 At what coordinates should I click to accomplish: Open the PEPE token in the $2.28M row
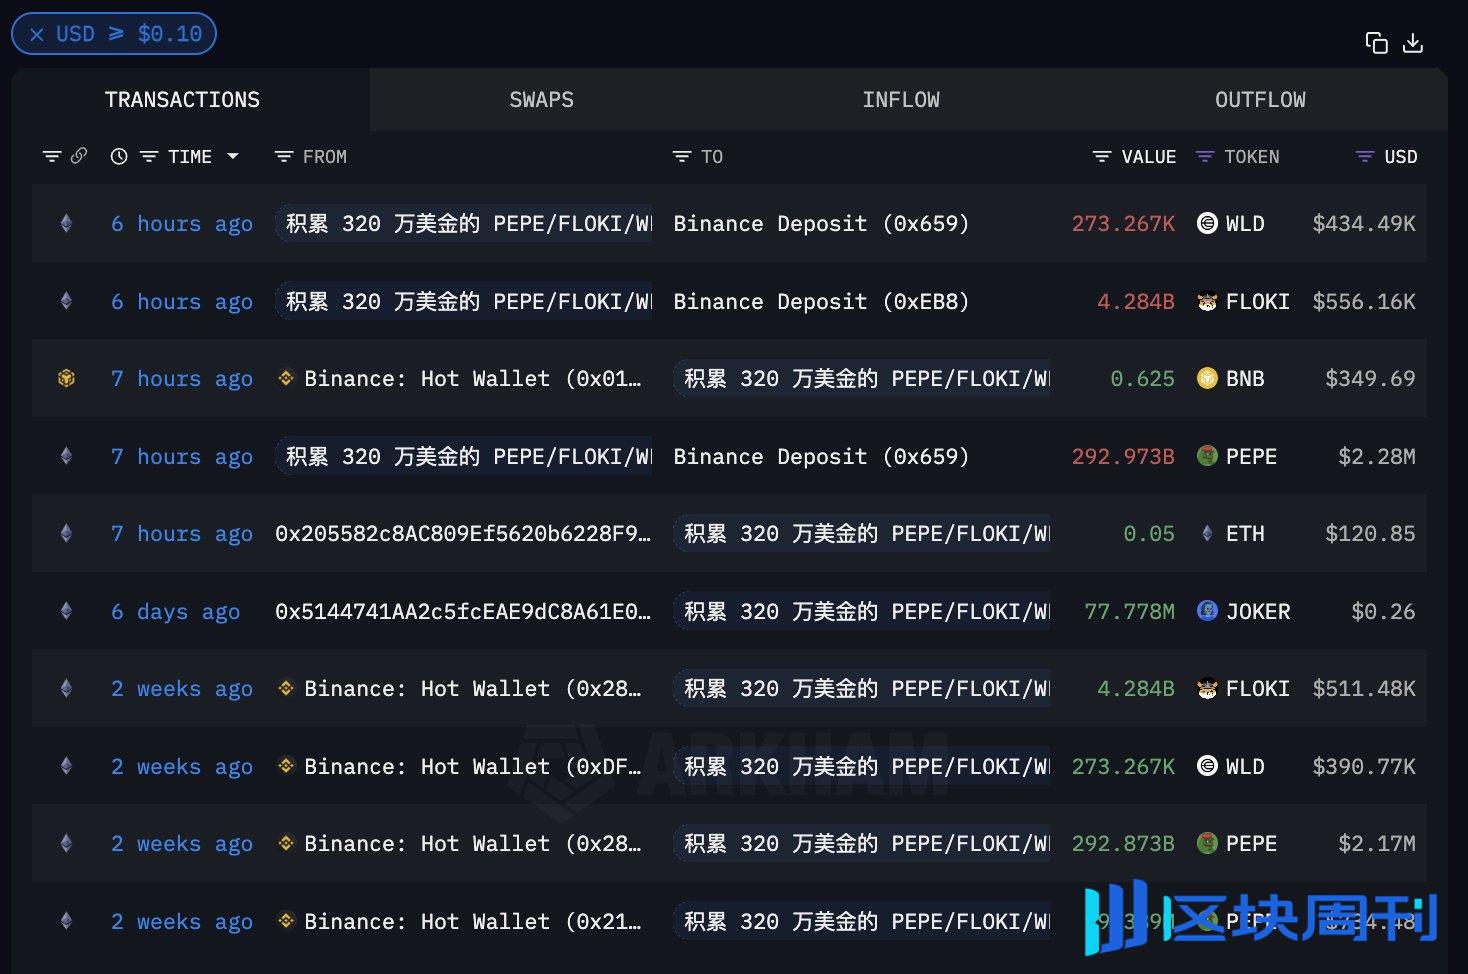point(1237,457)
